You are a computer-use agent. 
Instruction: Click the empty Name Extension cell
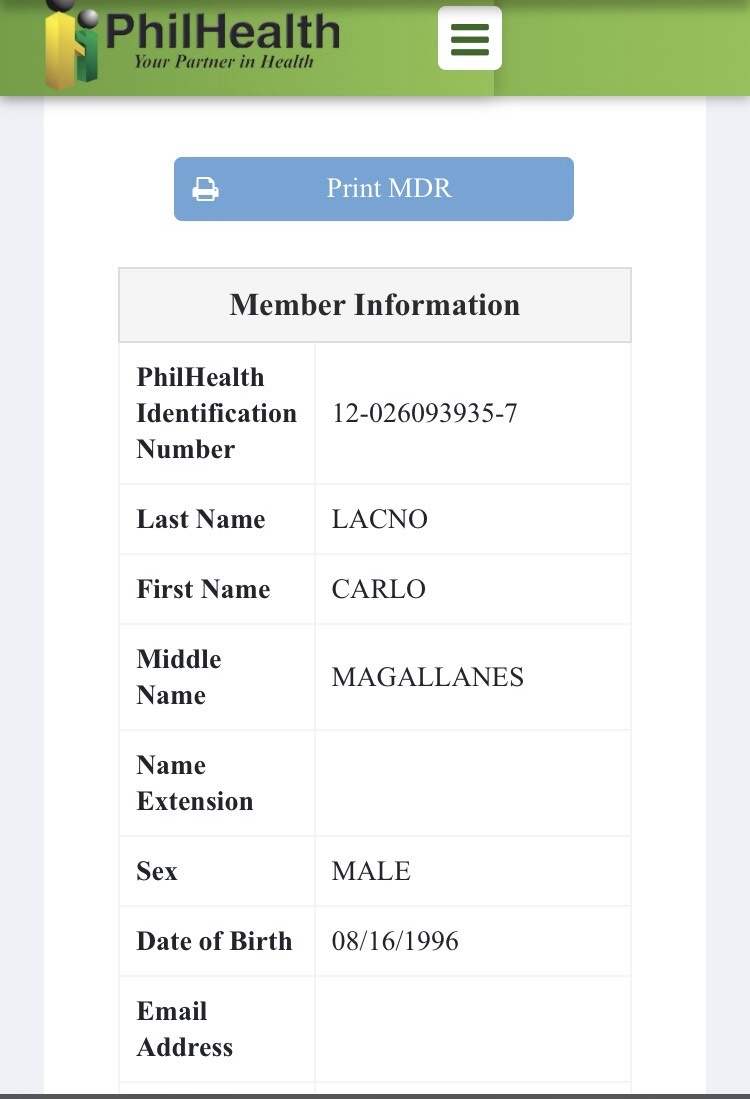click(472, 783)
